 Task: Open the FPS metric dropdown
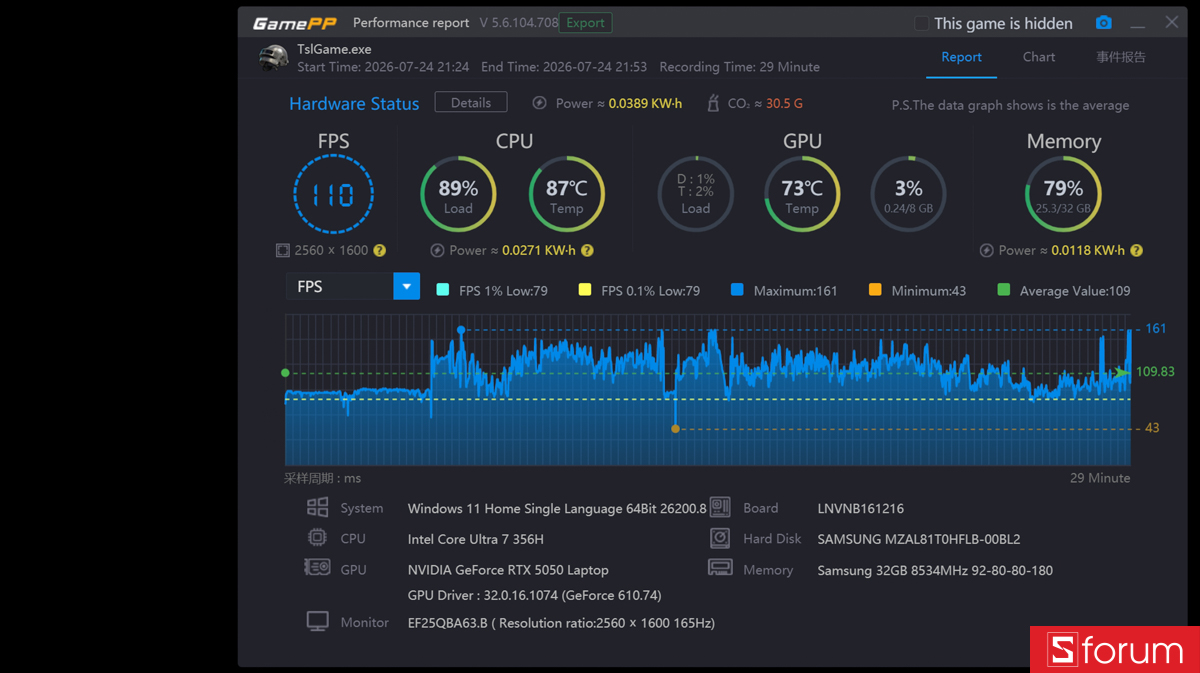point(353,287)
